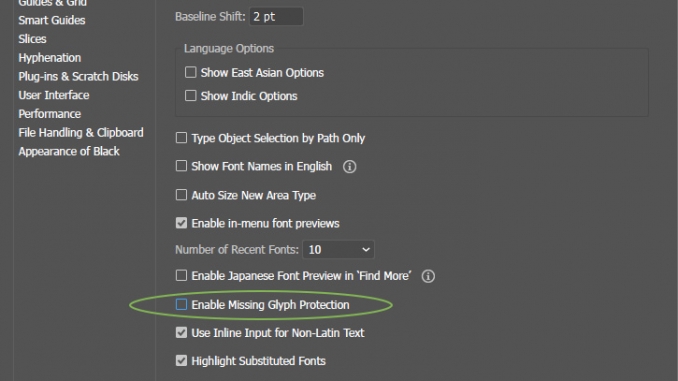Click the Baseline Shift input field
This screenshot has width=678, height=381.
[276, 16]
